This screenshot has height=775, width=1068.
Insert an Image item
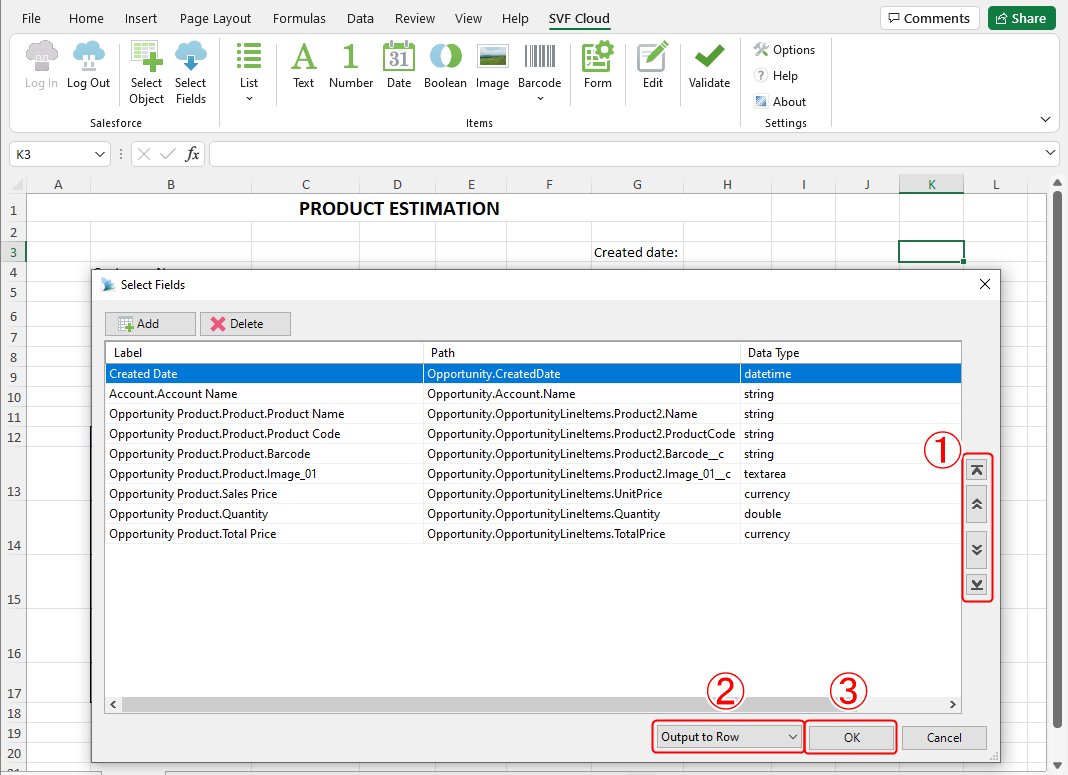pyautogui.click(x=492, y=65)
